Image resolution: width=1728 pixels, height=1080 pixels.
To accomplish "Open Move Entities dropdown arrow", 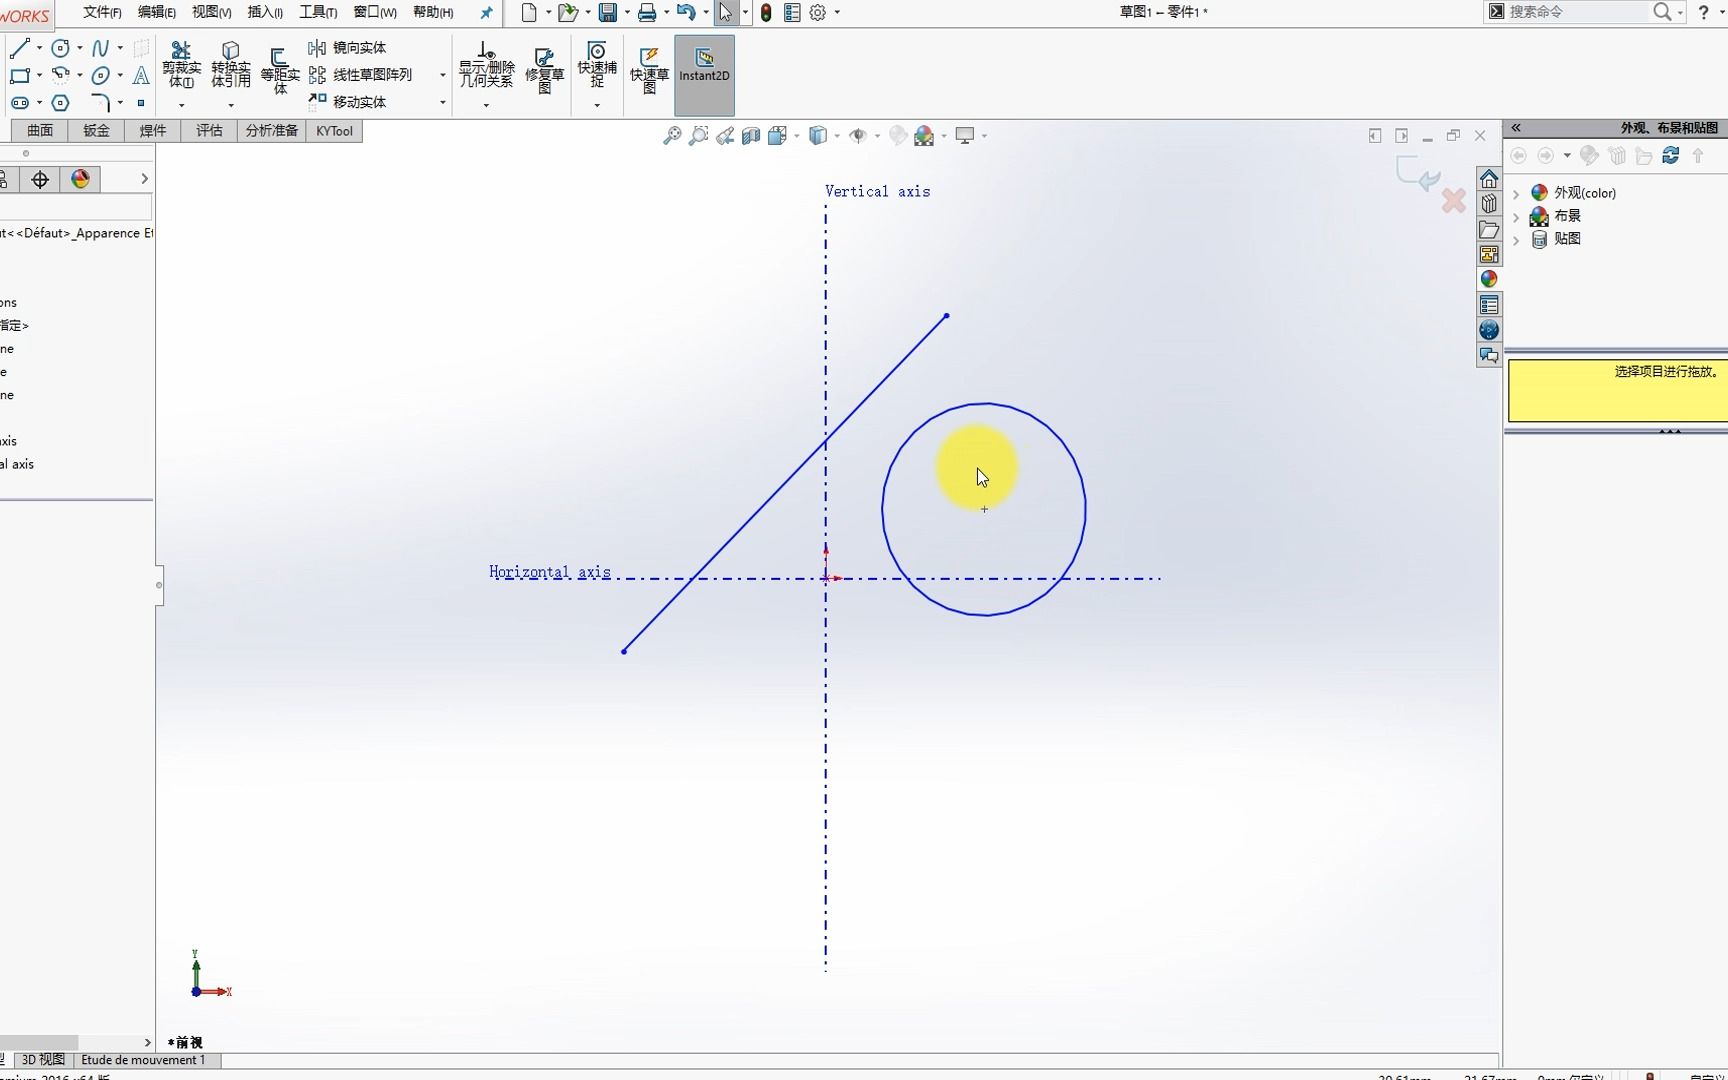I will pos(442,102).
